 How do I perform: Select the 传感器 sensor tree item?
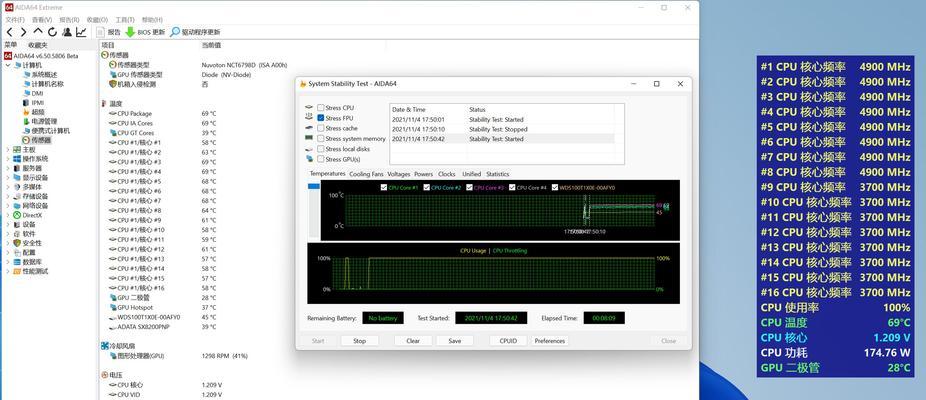click(x=37, y=140)
